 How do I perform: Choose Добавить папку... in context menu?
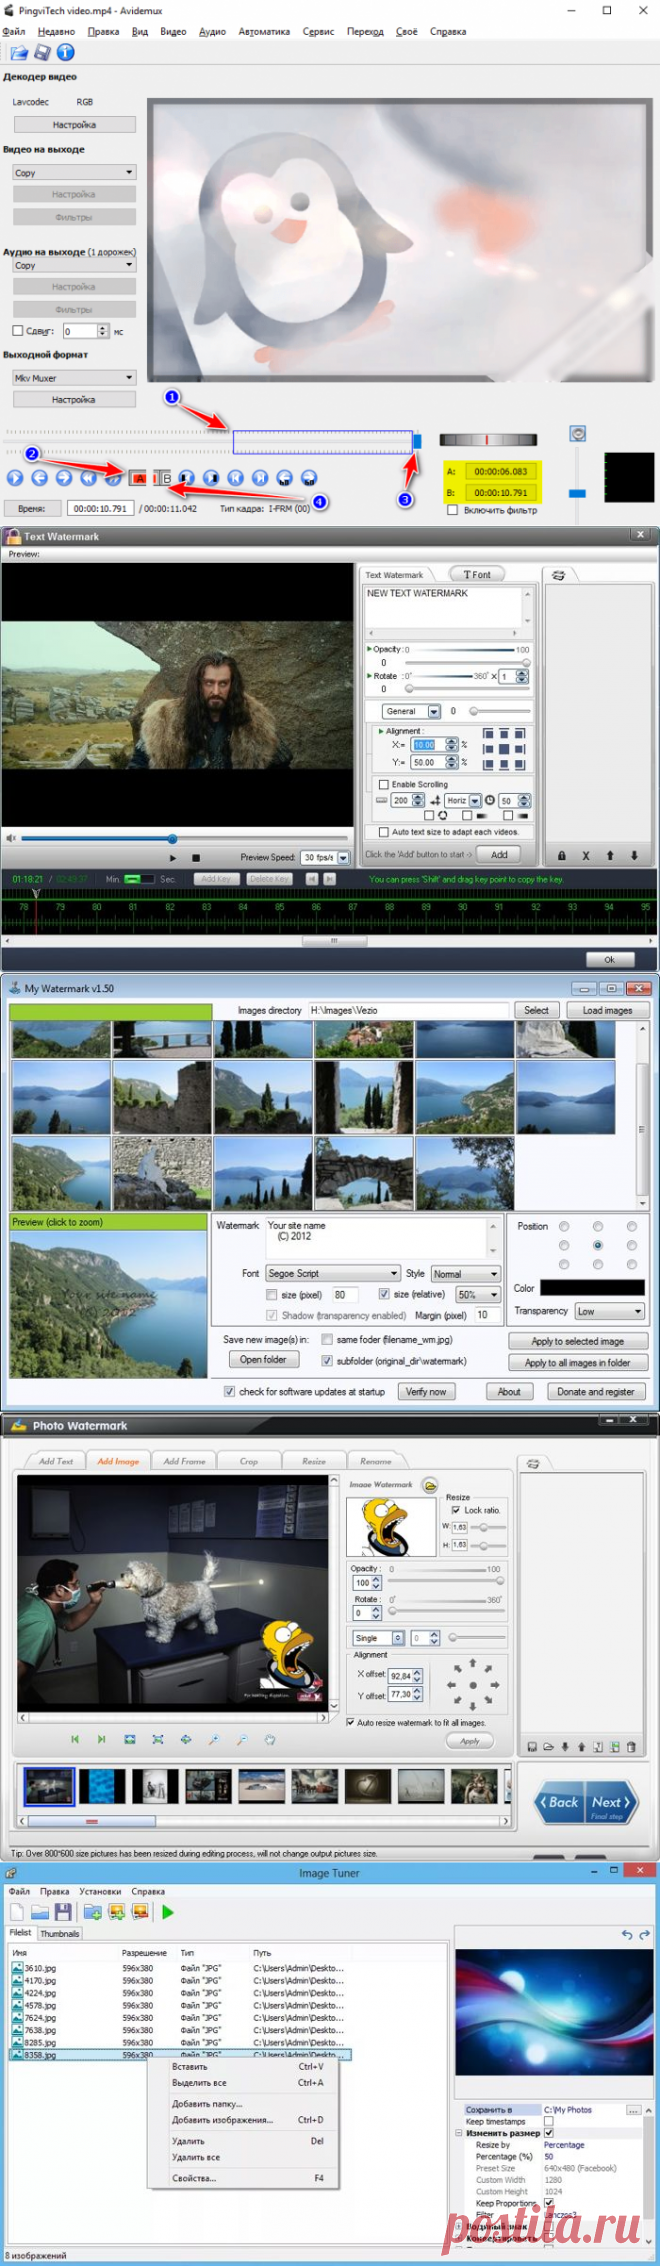207,2104
